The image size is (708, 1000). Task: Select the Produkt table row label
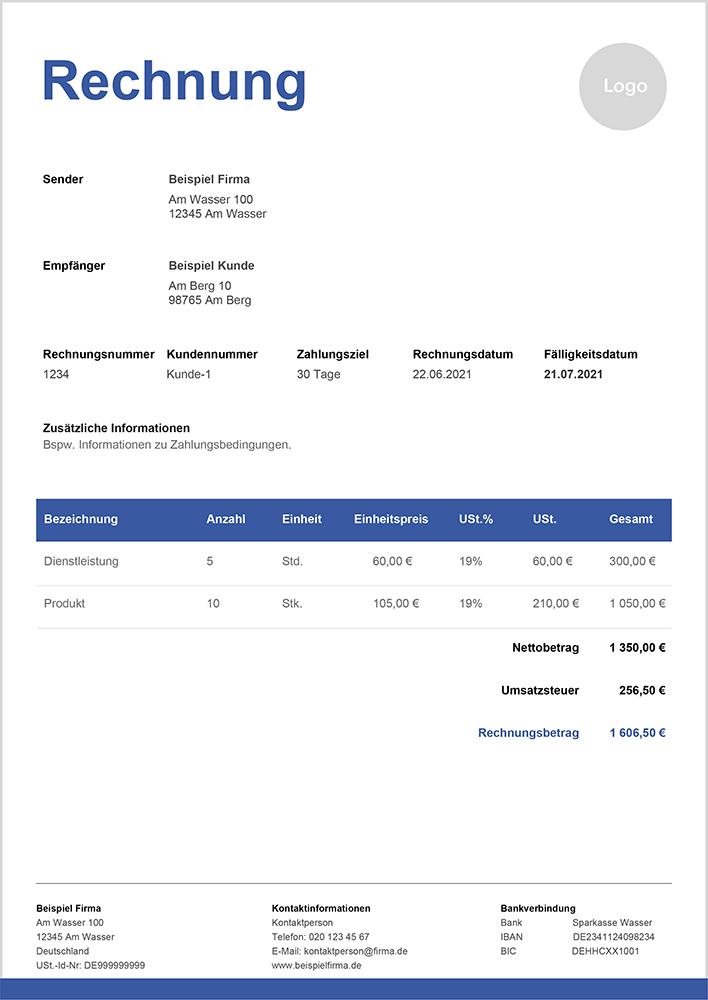coord(65,604)
